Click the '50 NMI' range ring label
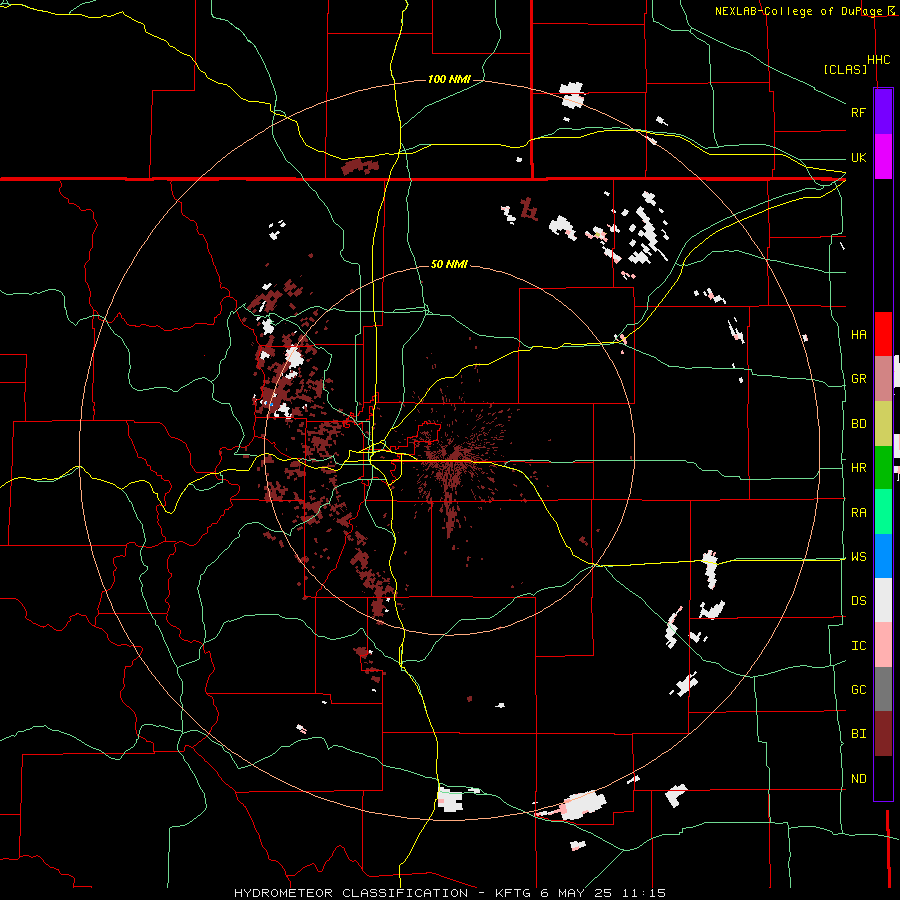This screenshot has height=900, width=900. [449, 265]
